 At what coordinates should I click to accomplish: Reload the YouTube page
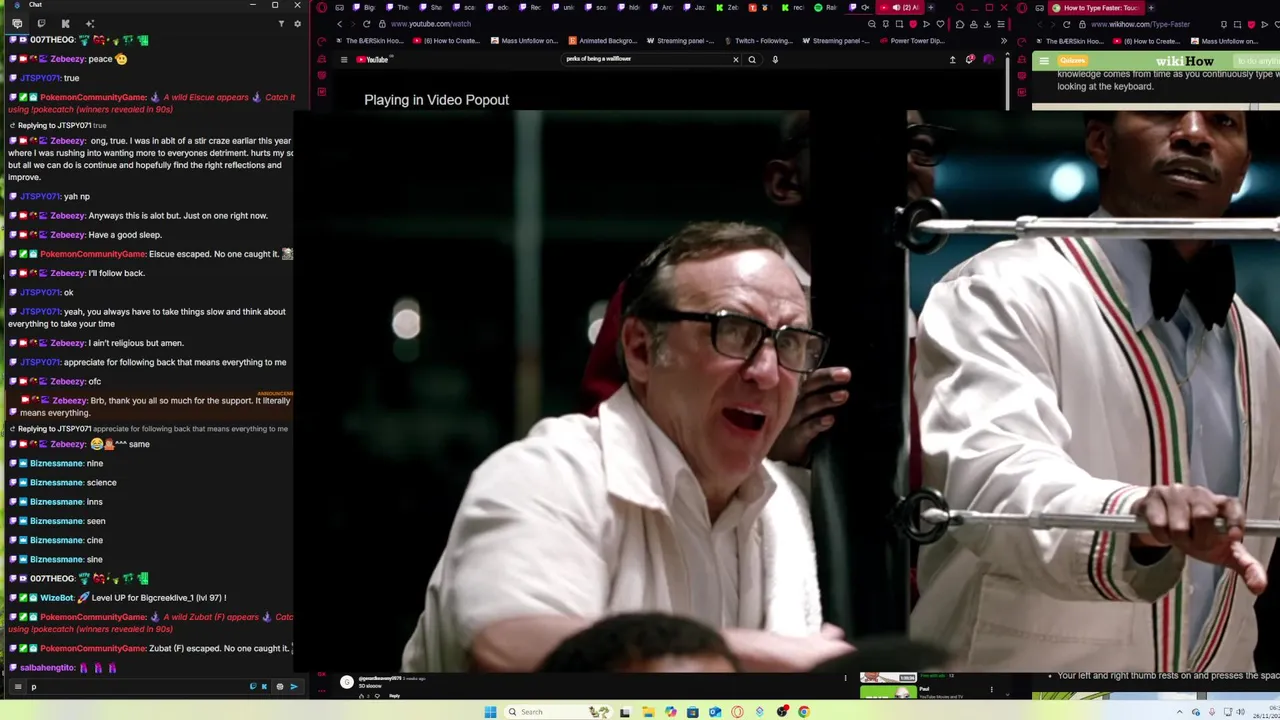tap(367, 24)
